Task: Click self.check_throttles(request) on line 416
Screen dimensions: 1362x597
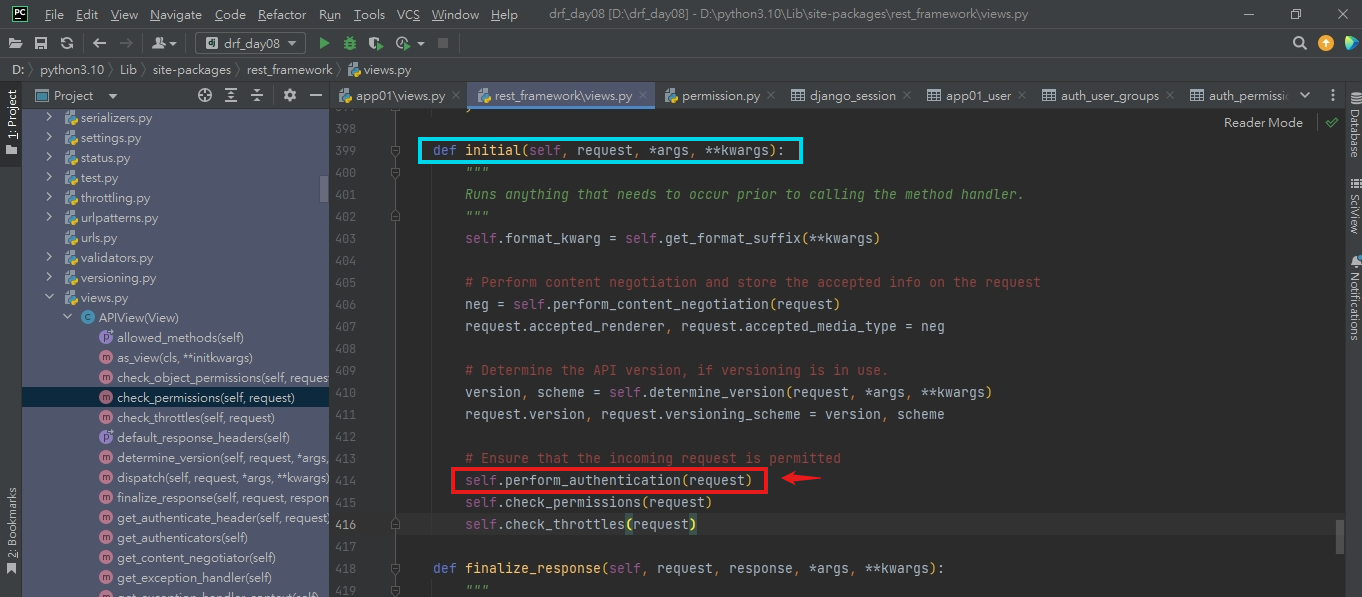Action: tap(581, 524)
